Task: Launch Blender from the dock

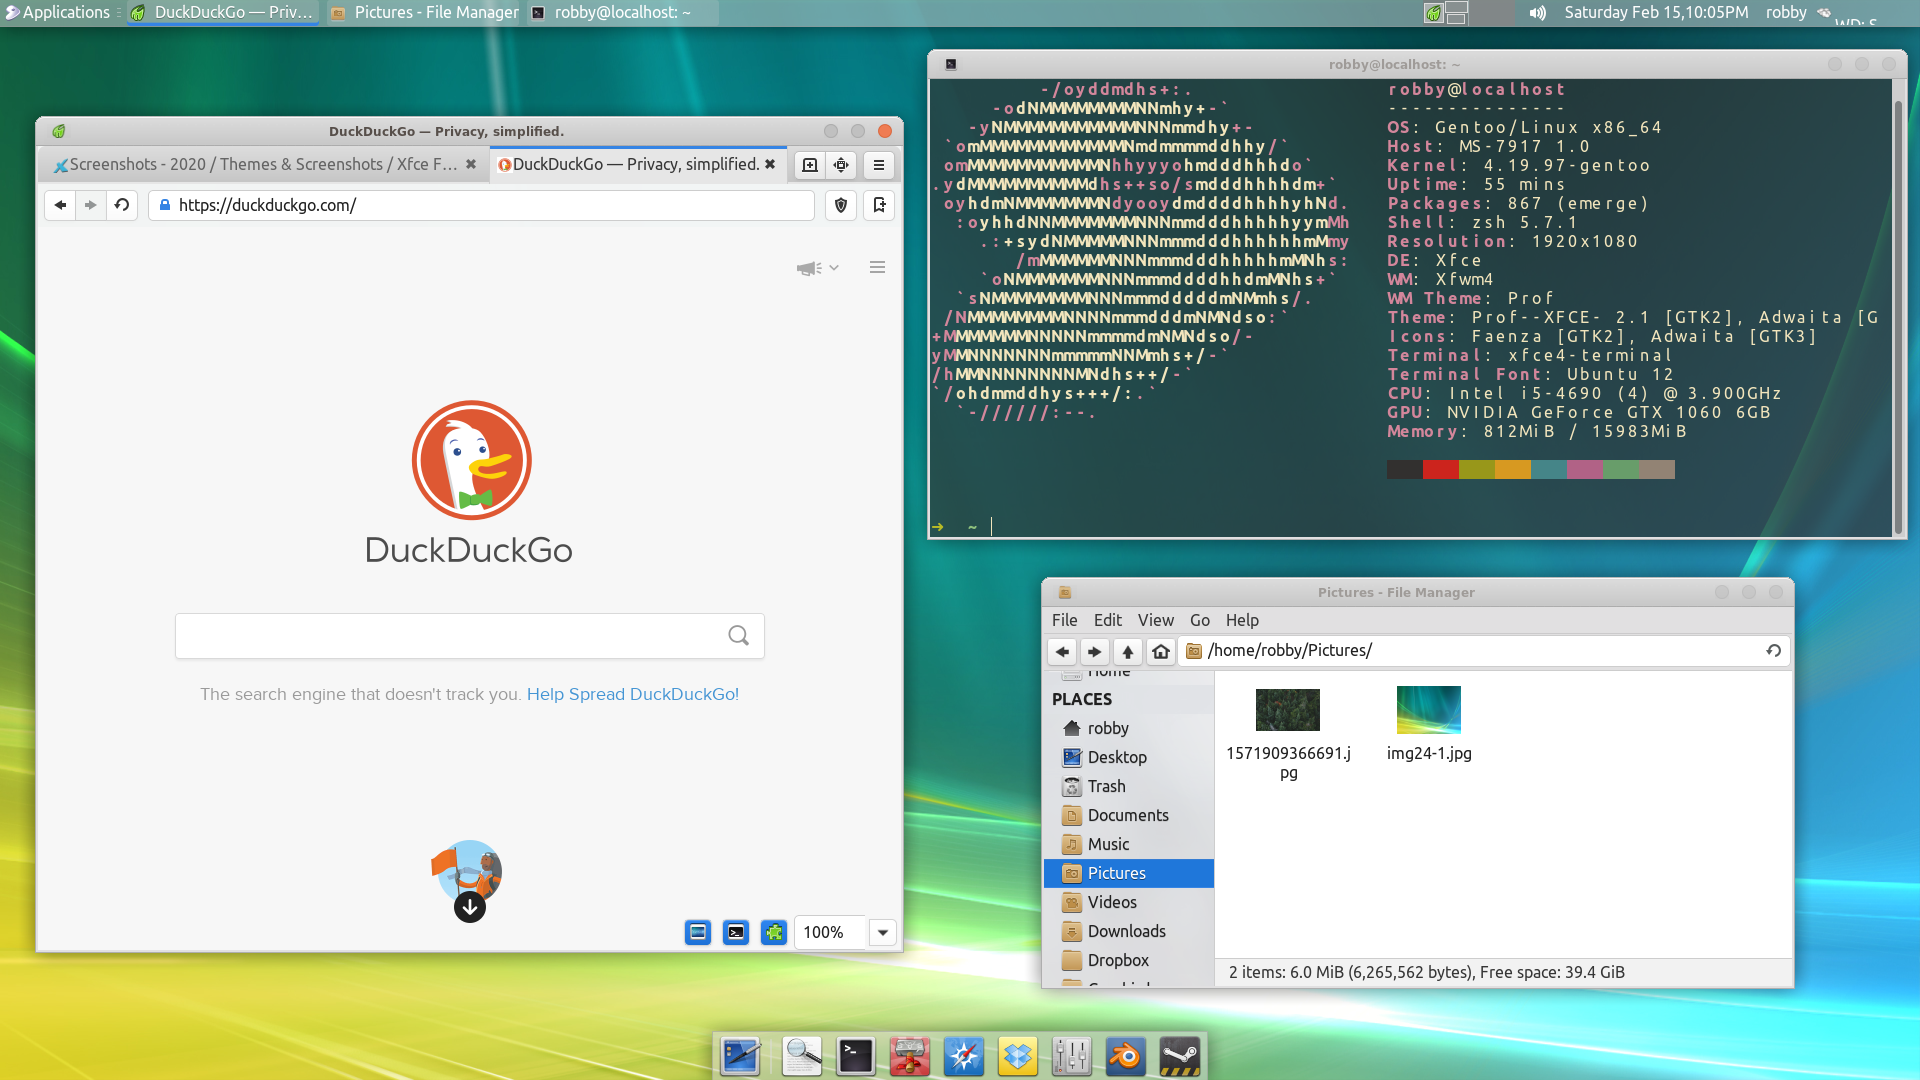Action: (1126, 1056)
